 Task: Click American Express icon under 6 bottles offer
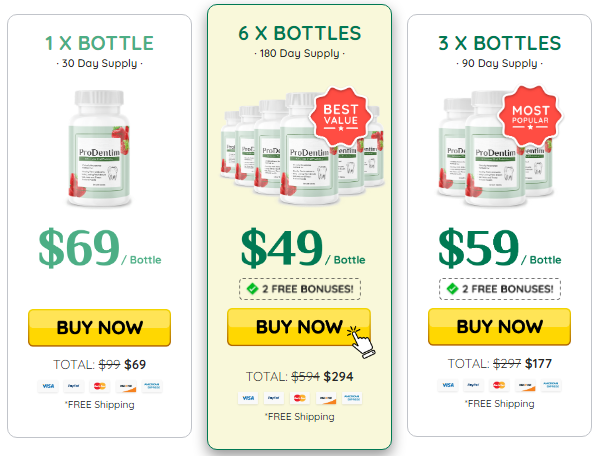(x=352, y=398)
